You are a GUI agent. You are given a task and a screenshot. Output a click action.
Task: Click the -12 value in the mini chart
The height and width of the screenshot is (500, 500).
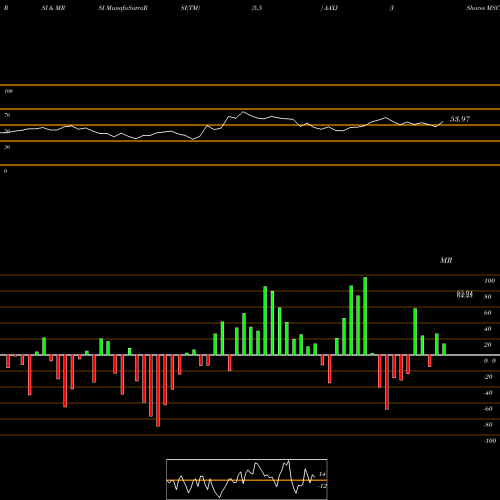tap(322, 486)
